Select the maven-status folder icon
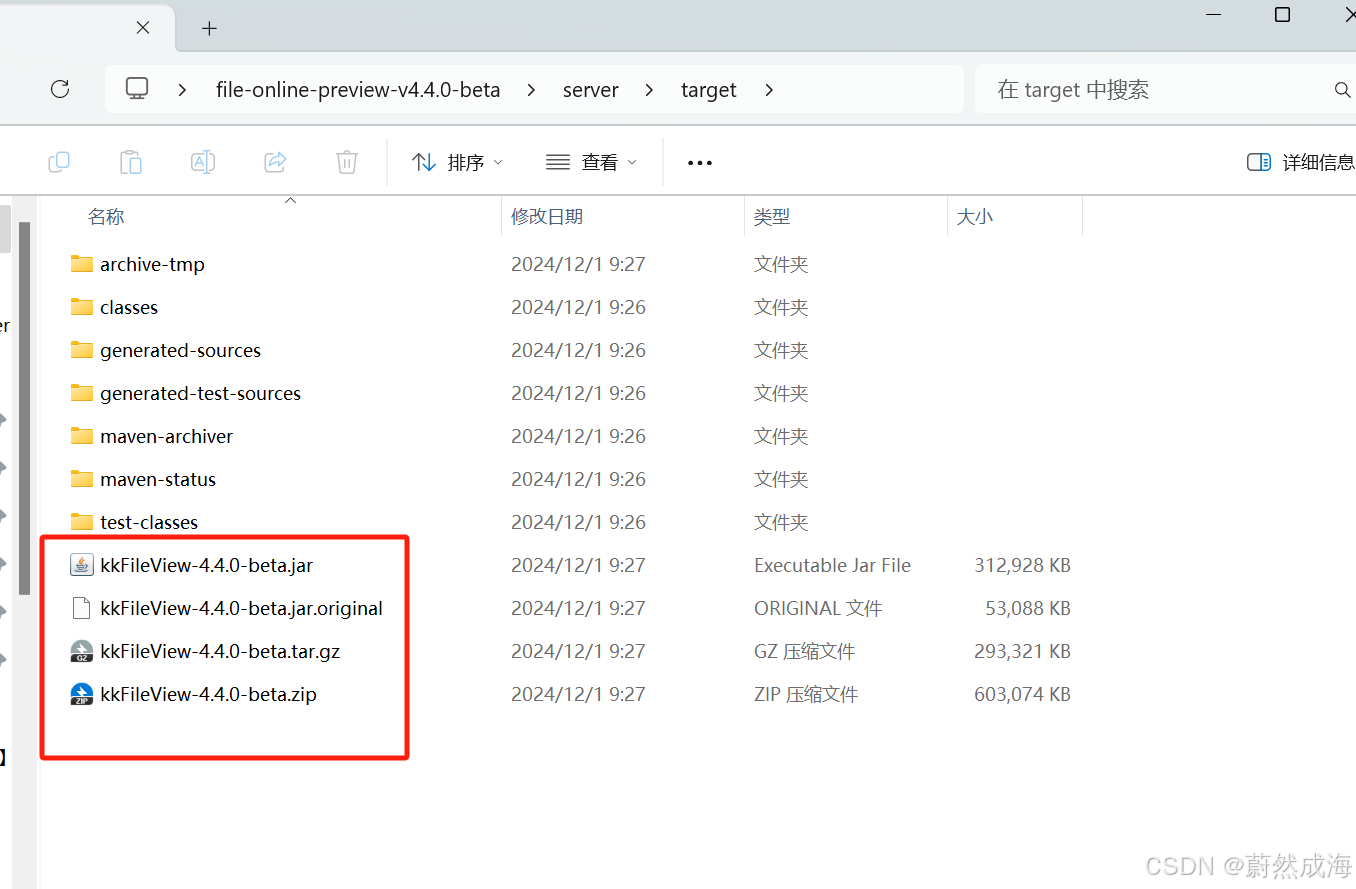 point(82,479)
